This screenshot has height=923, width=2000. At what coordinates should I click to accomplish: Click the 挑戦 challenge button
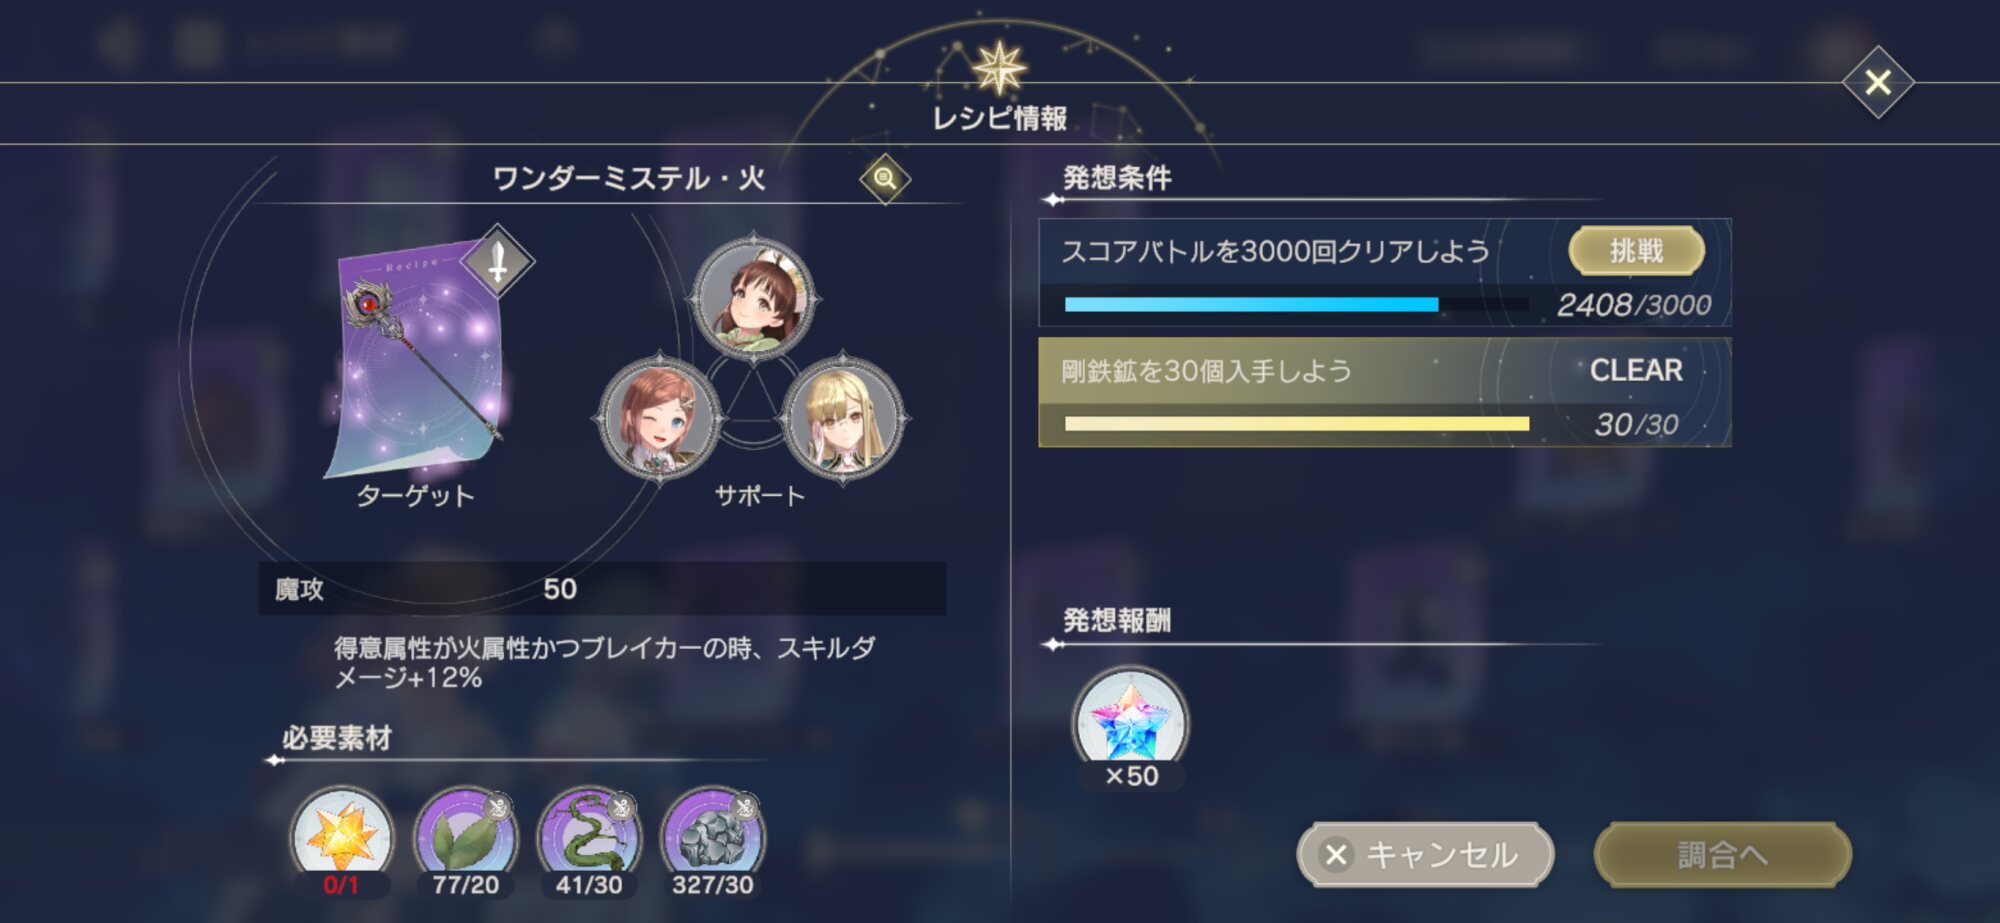pos(1636,250)
